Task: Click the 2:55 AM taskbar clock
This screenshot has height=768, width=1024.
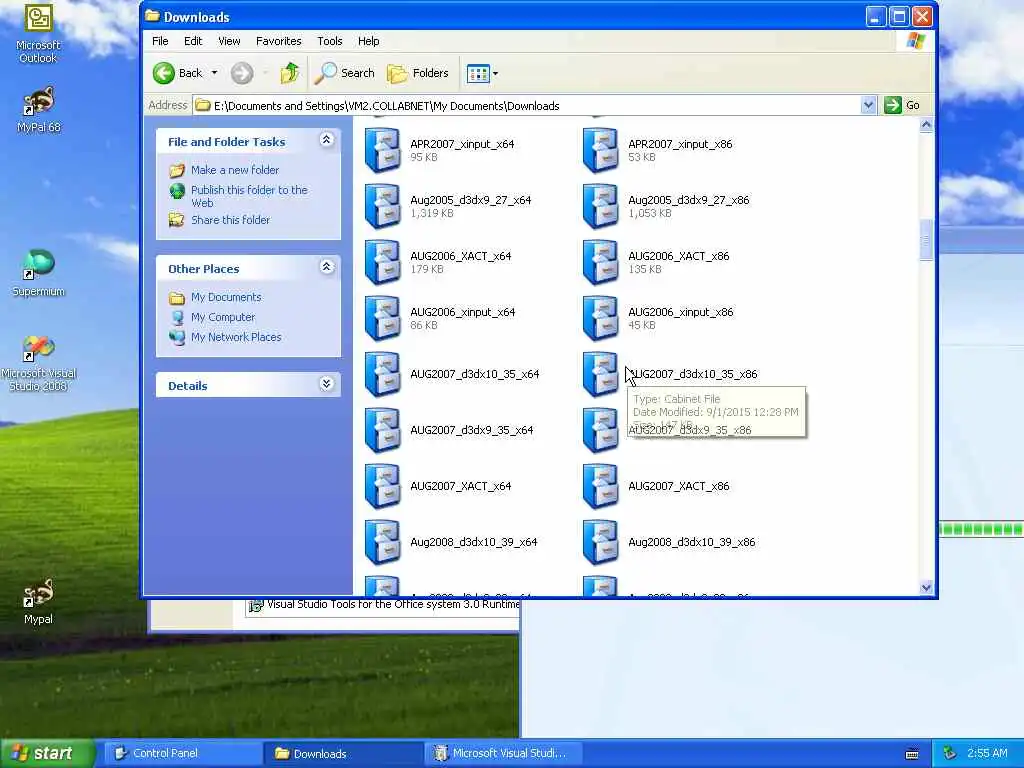Action: pyautogui.click(x=987, y=754)
